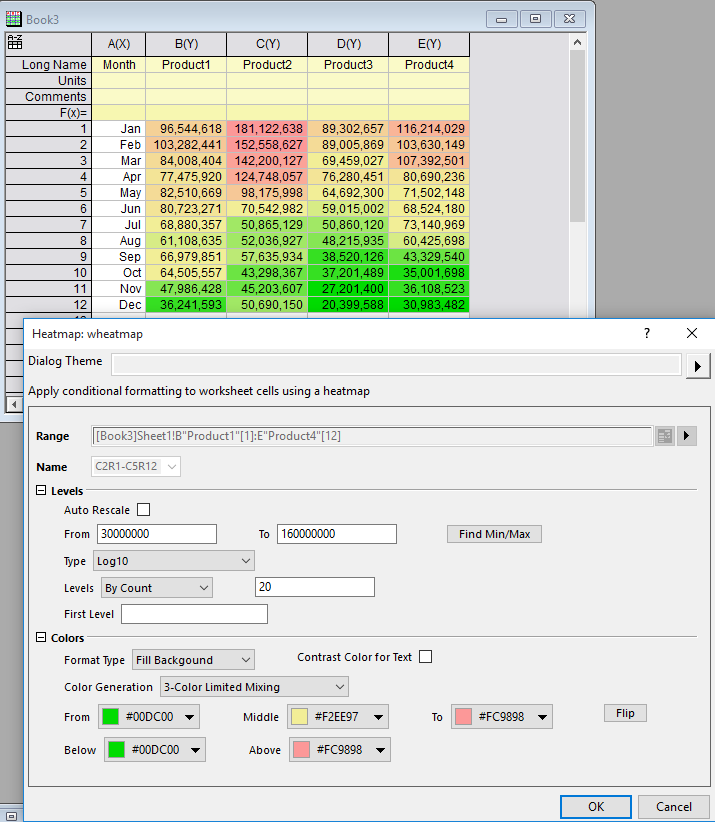715x822 pixels.
Task: Click cell 116,214,029 in Product4 column
Action: [x=429, y=128]
